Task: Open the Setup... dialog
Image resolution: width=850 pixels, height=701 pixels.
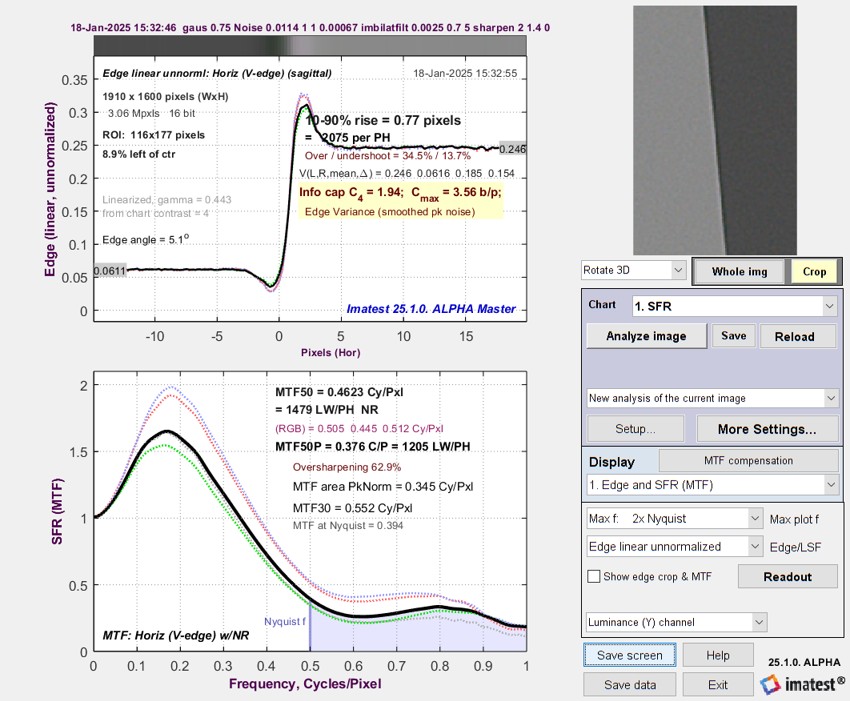Action: (x=635, y=429)
